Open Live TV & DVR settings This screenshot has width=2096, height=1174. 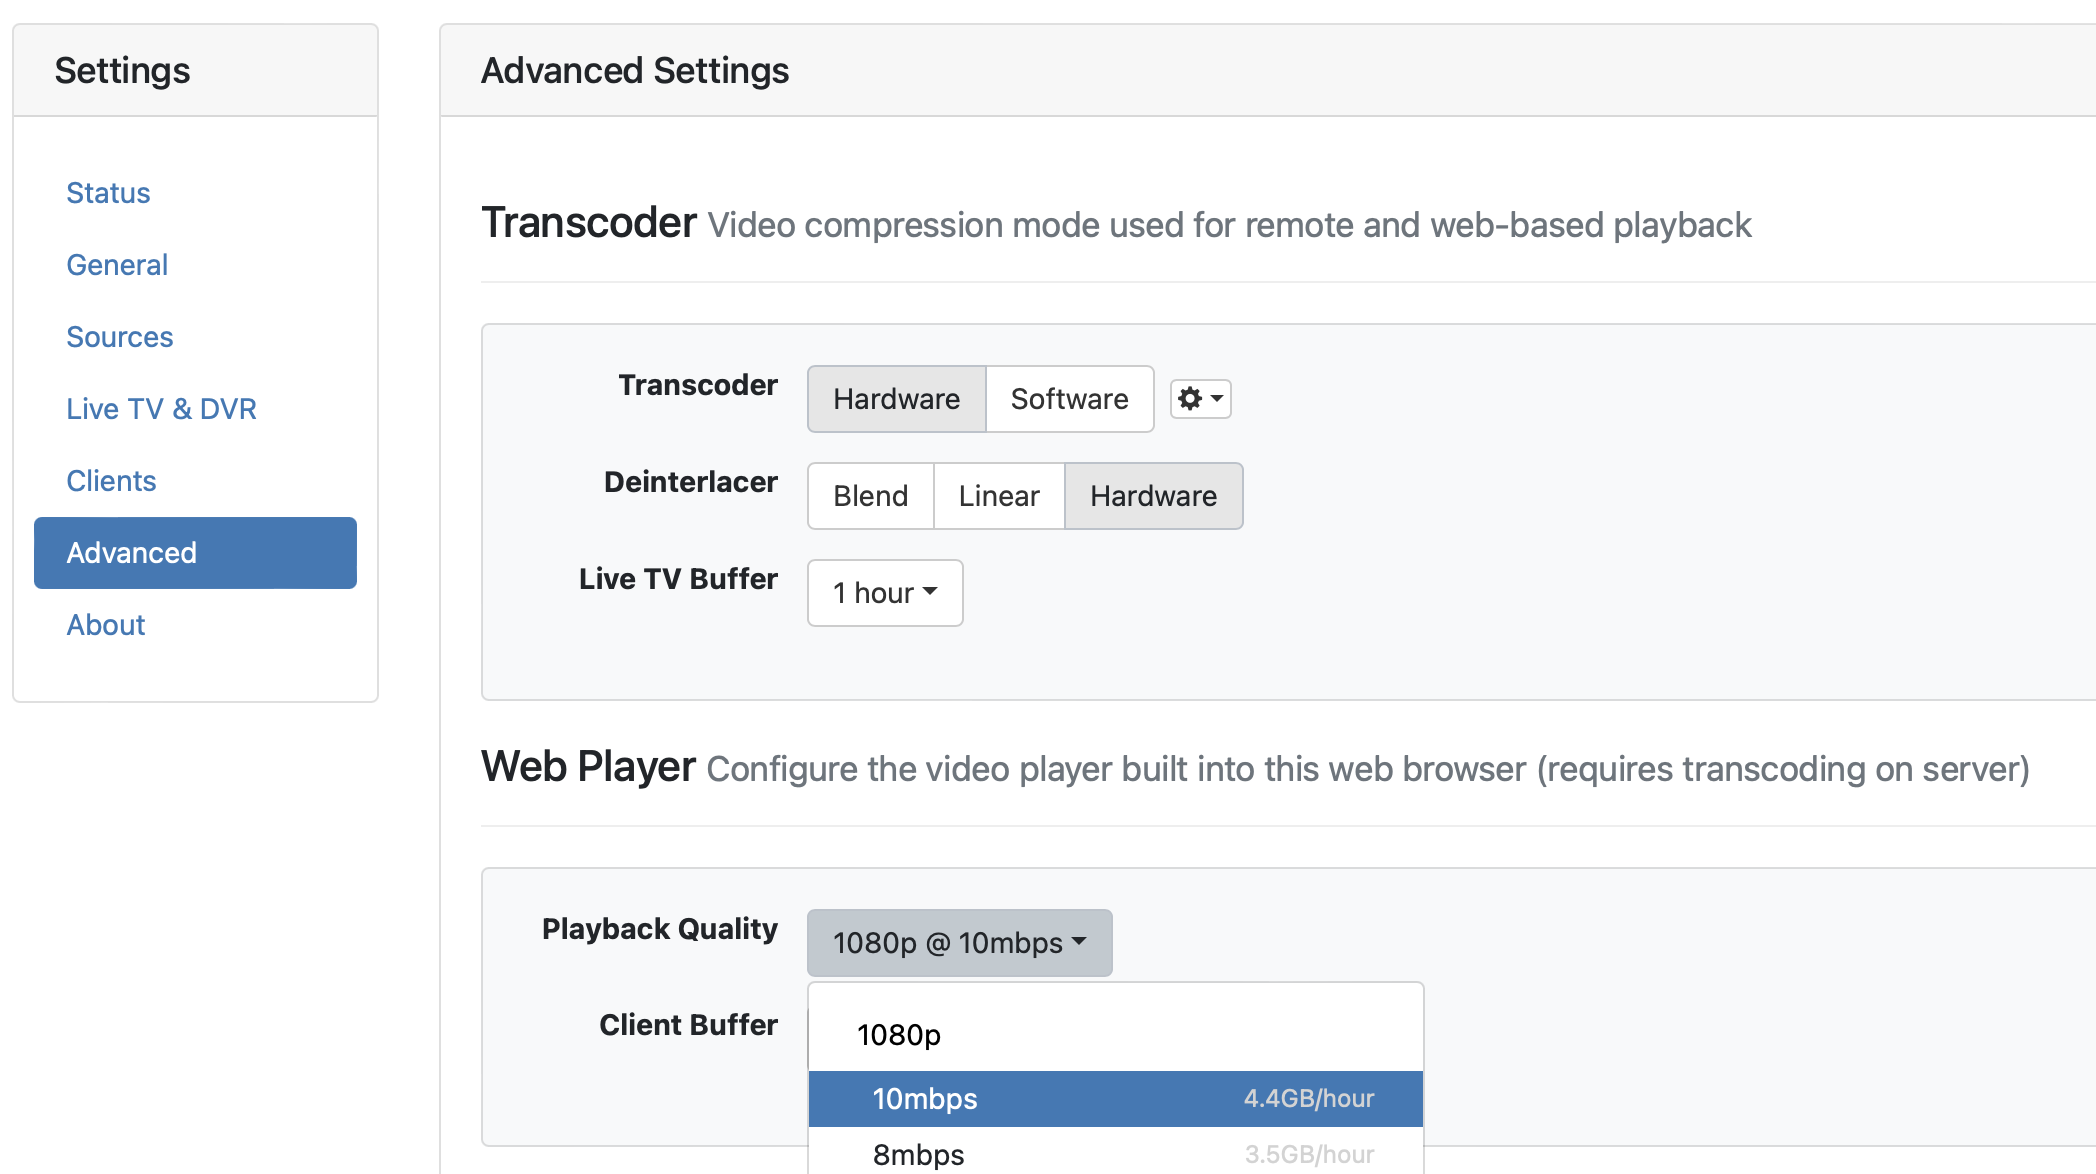161,409
